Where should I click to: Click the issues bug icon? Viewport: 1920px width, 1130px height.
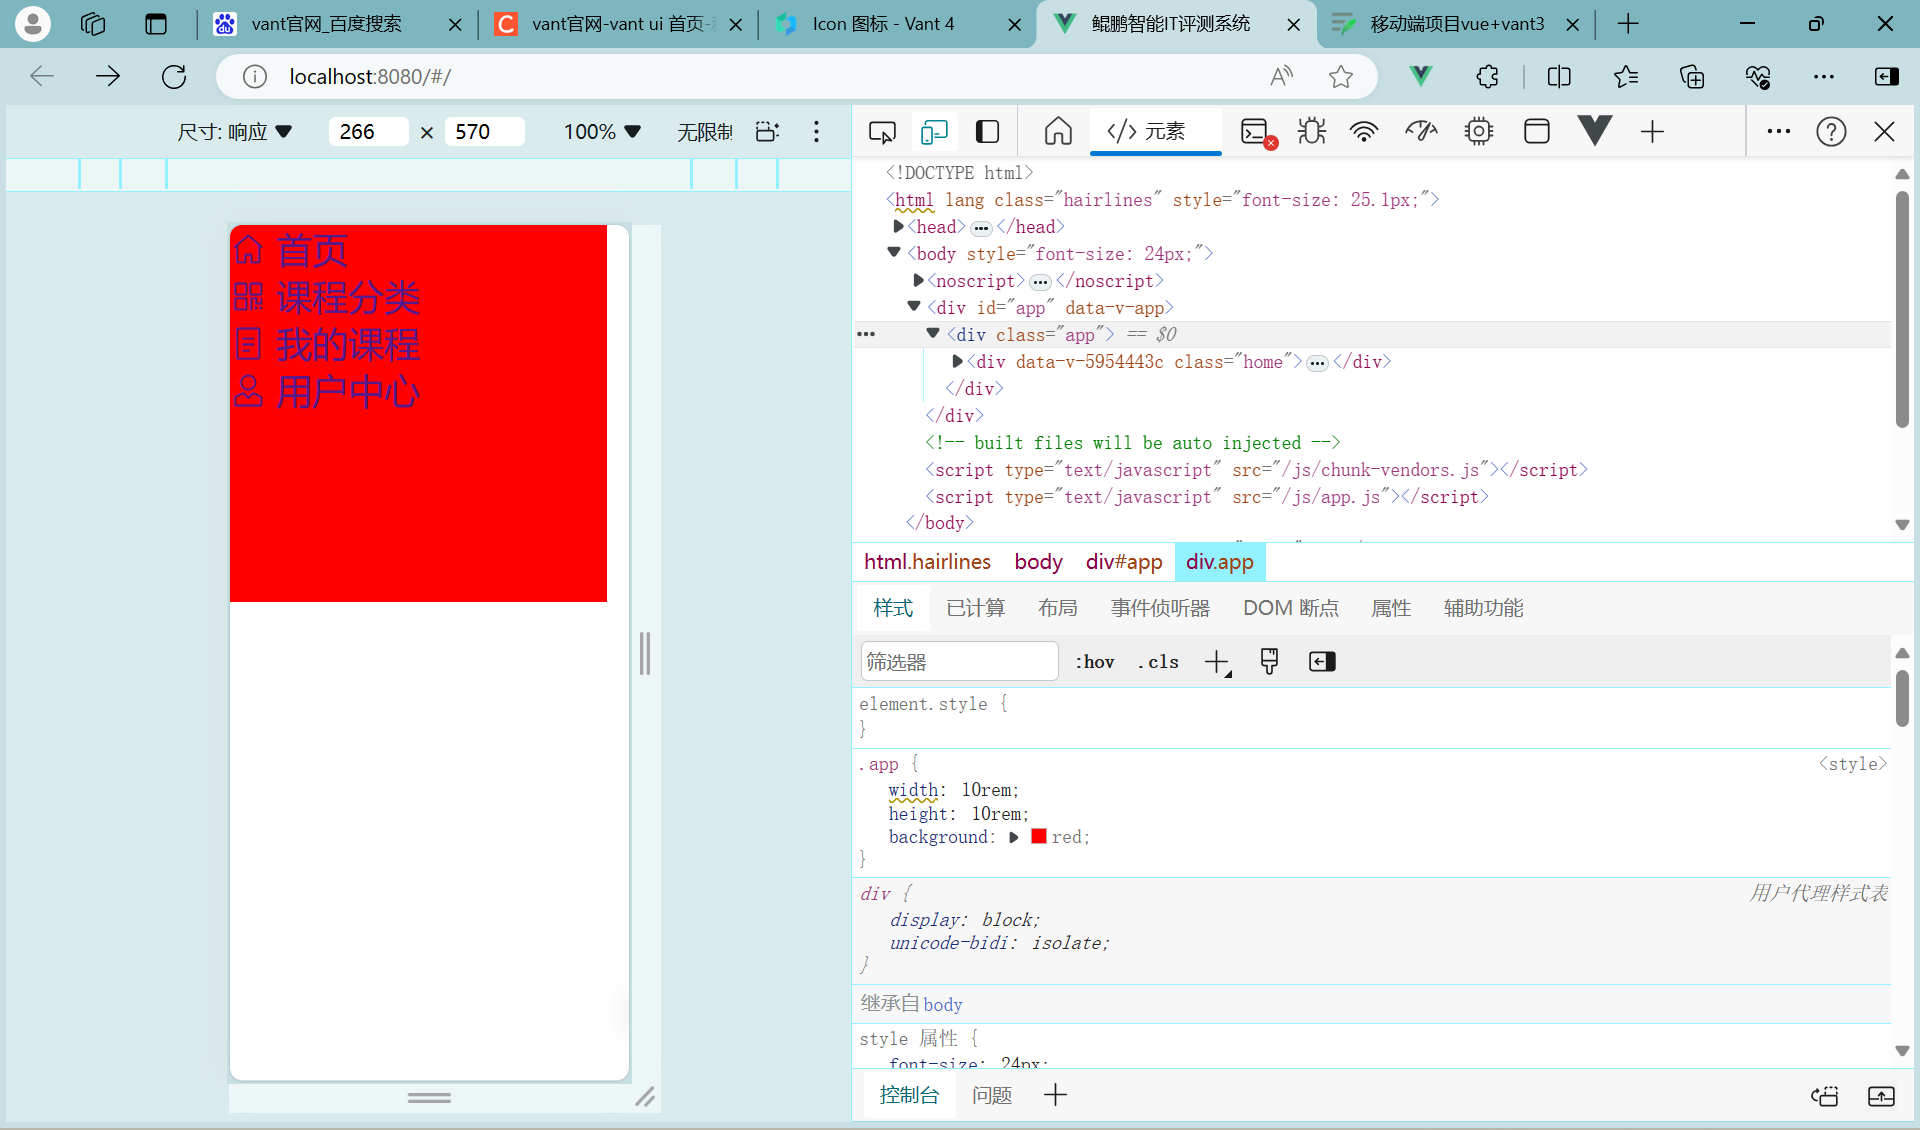(x=1311, y=131)
